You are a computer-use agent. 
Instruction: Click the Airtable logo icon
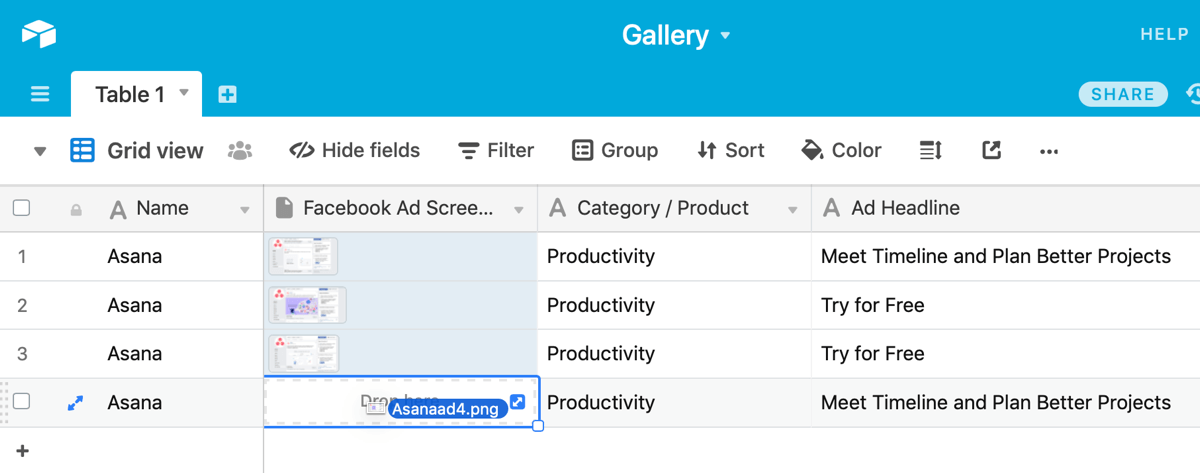pyautogui.click(x=39, y=35)
